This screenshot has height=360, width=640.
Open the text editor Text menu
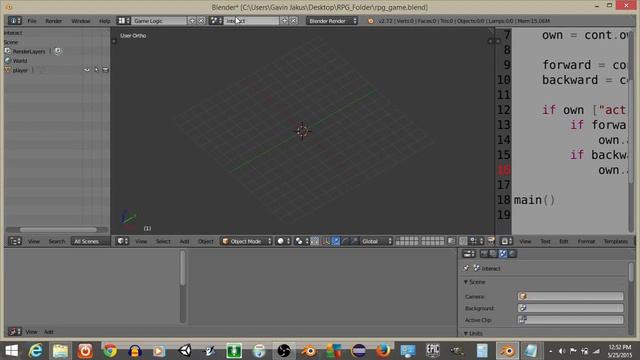545,242
